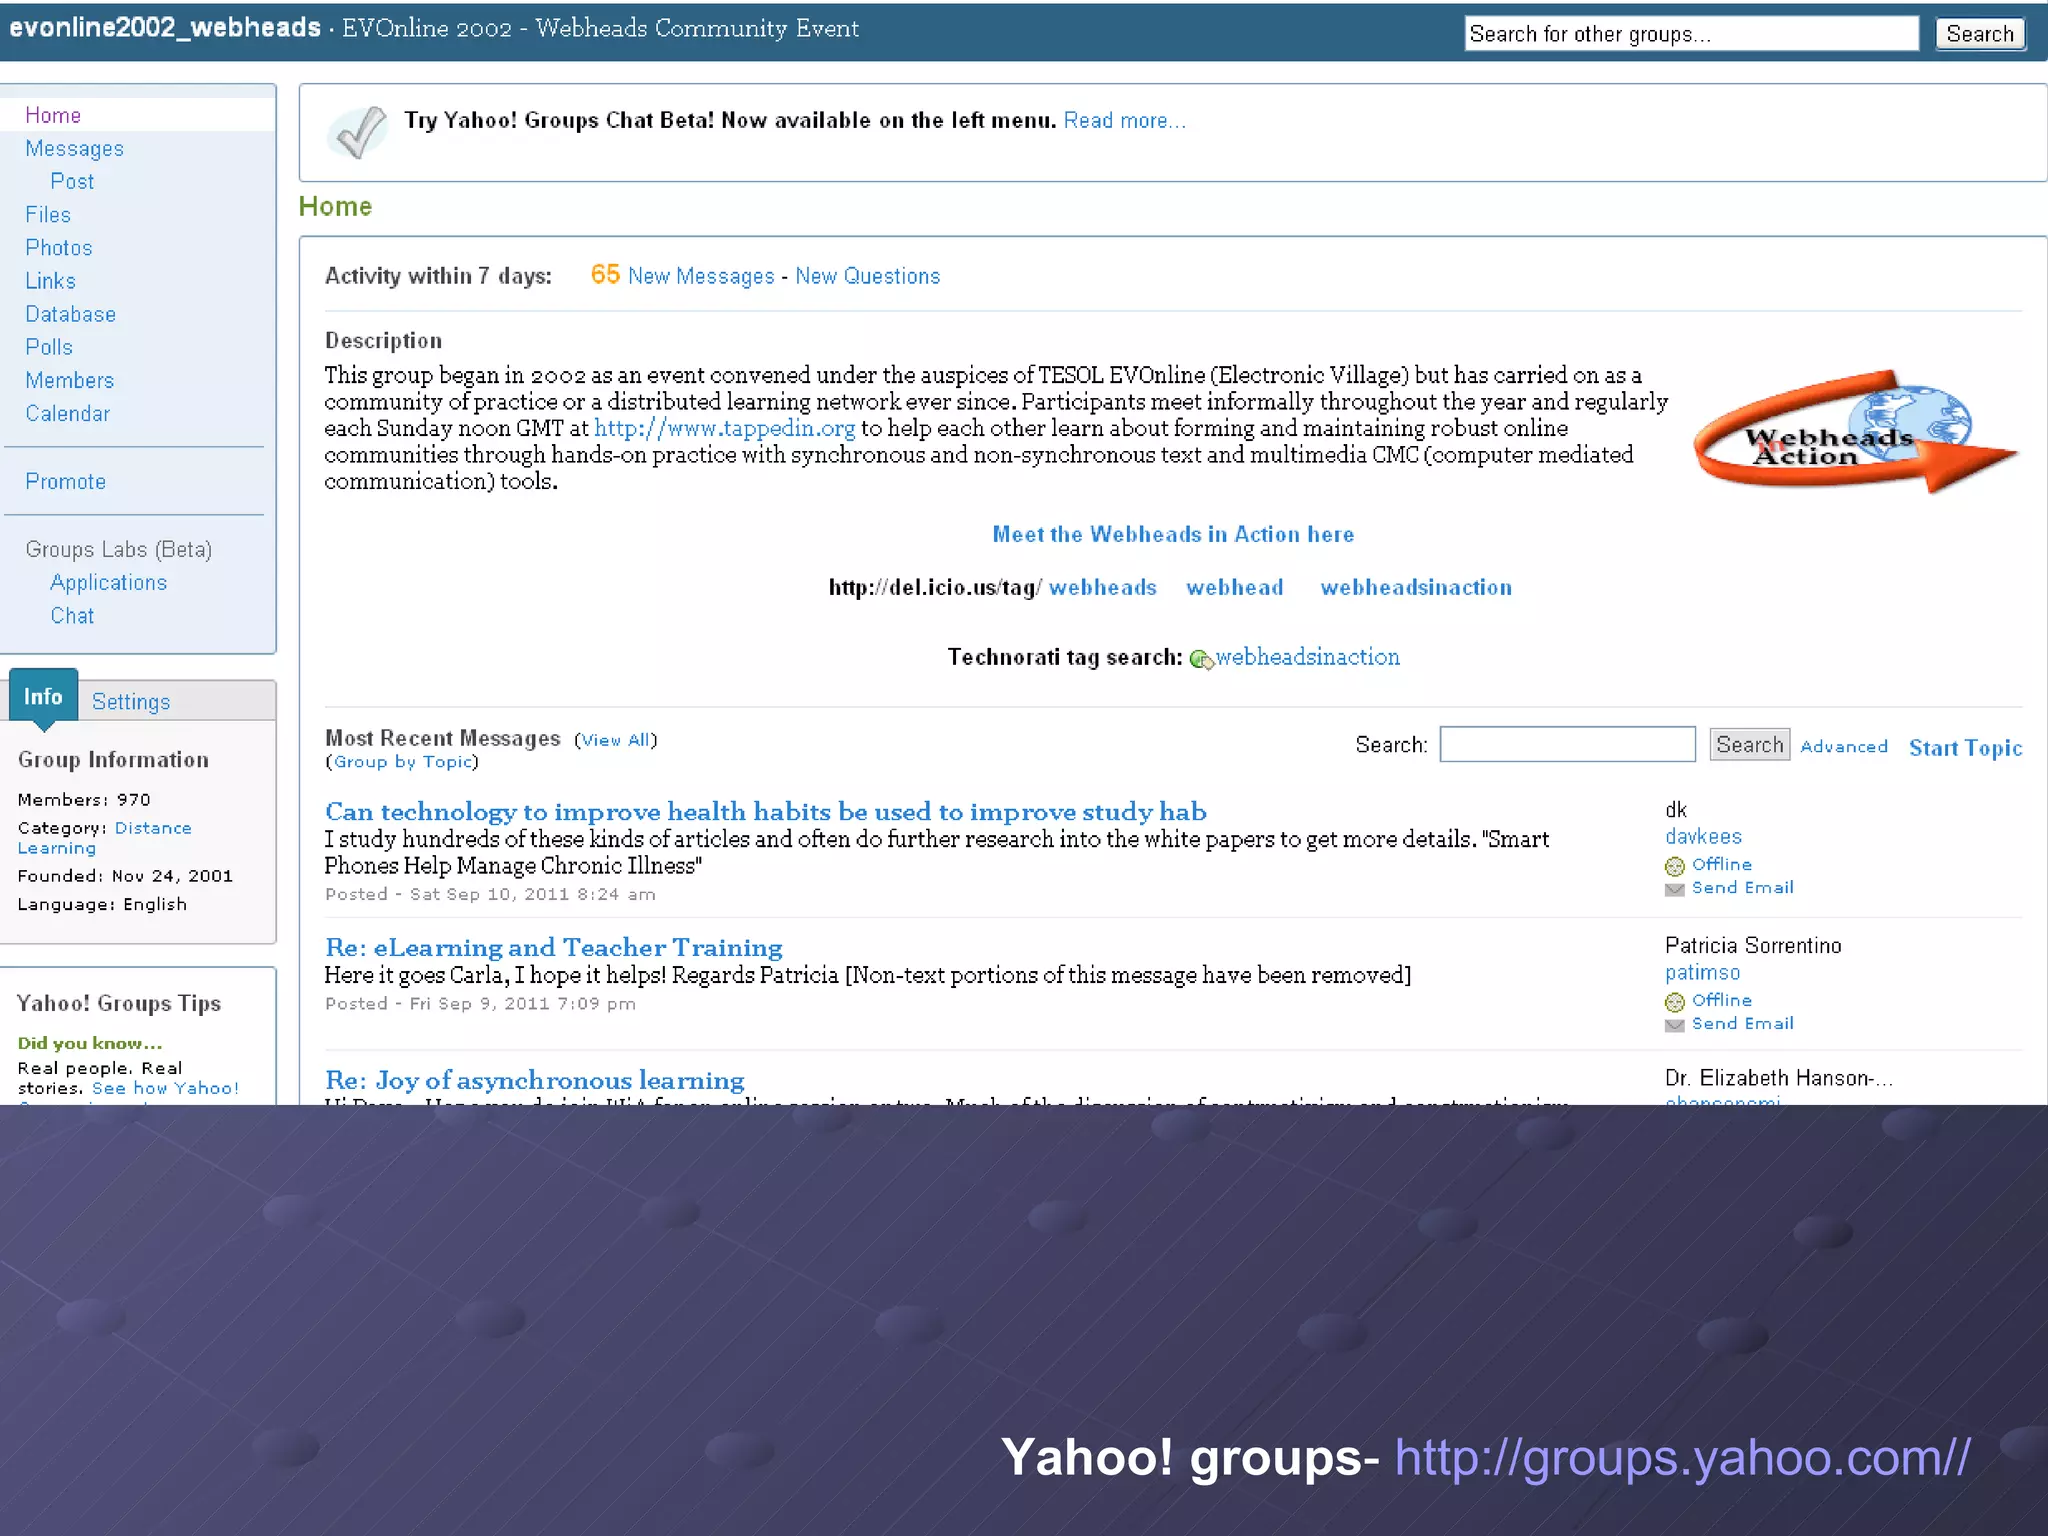Open the Home menu item
Image resolution: width=2048 pixels, height=1536 pixels.
tap(53, 115)
